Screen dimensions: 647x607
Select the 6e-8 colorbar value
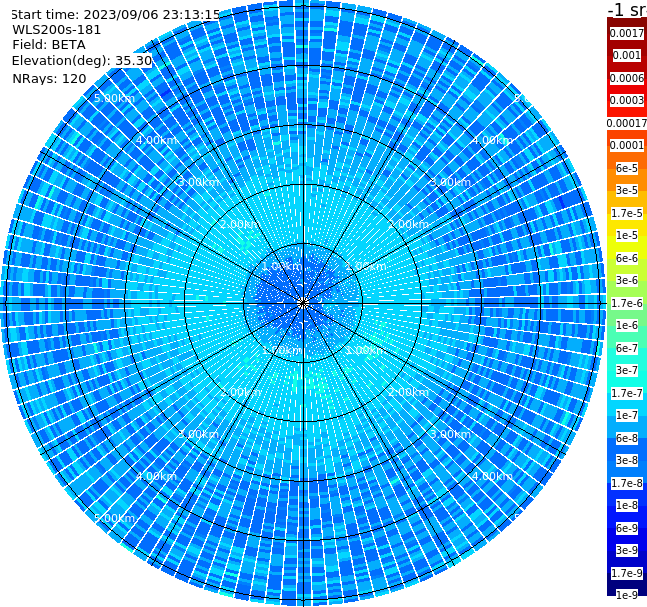(x=627, y=438)
